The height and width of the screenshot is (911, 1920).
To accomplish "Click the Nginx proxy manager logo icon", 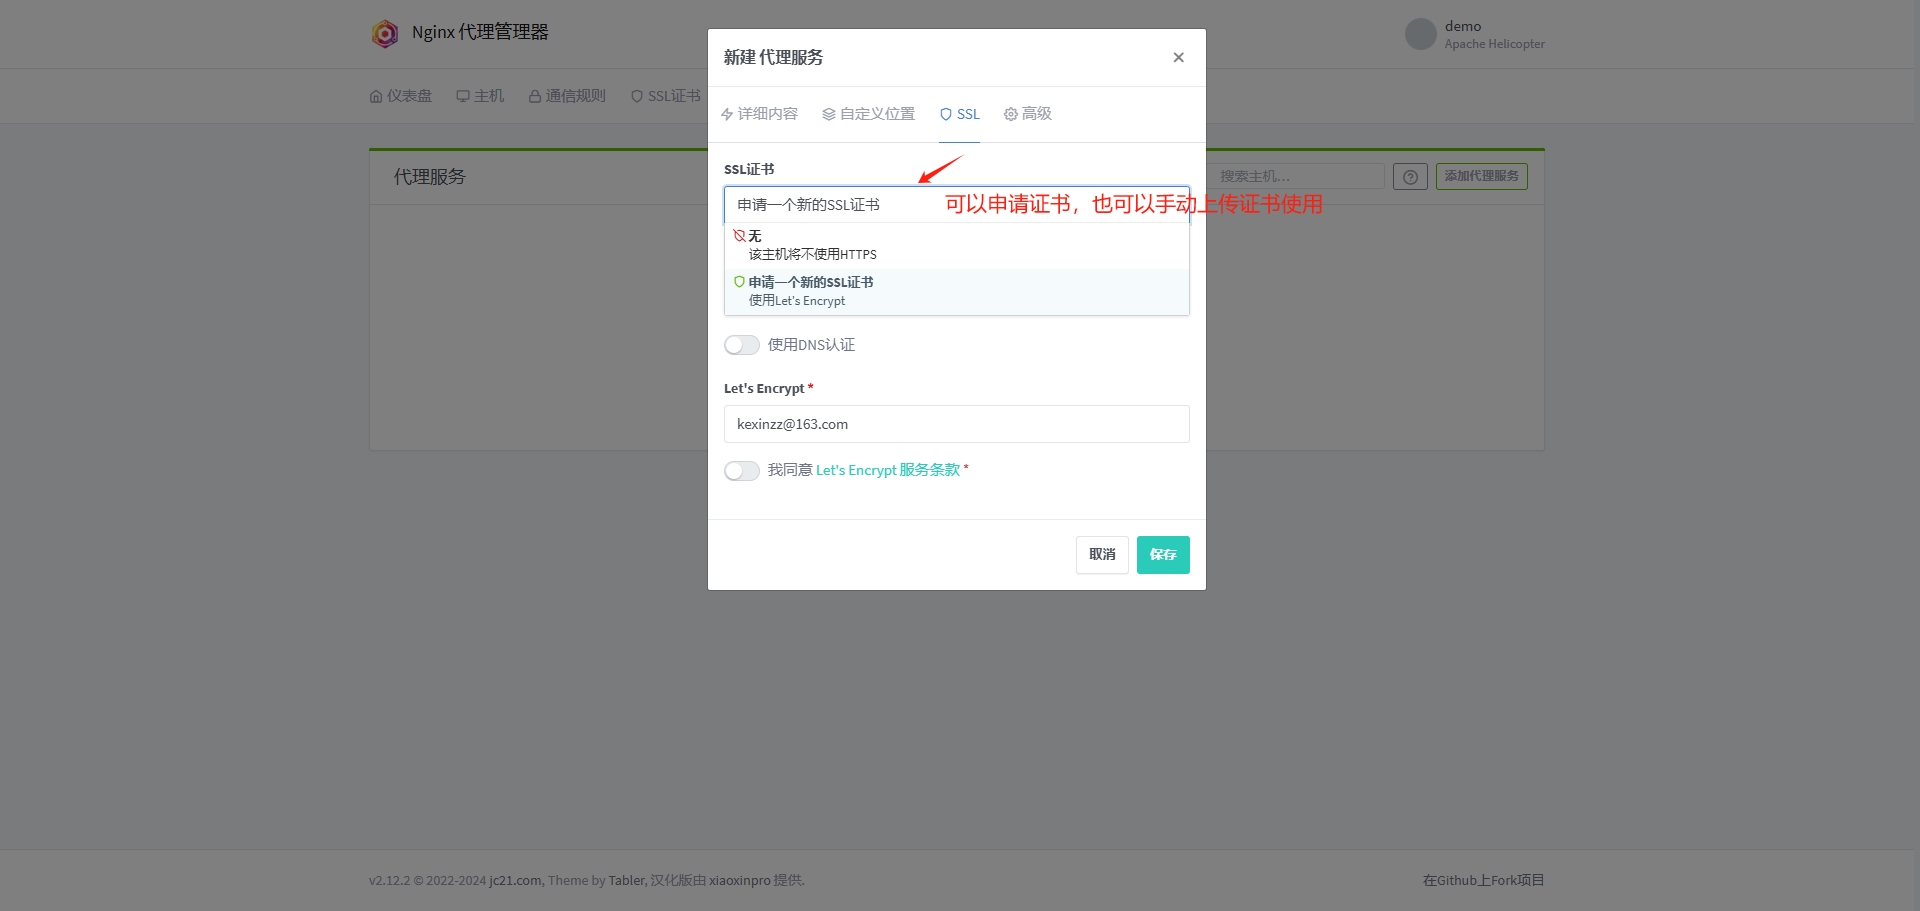I will click(x=385, y=34).
